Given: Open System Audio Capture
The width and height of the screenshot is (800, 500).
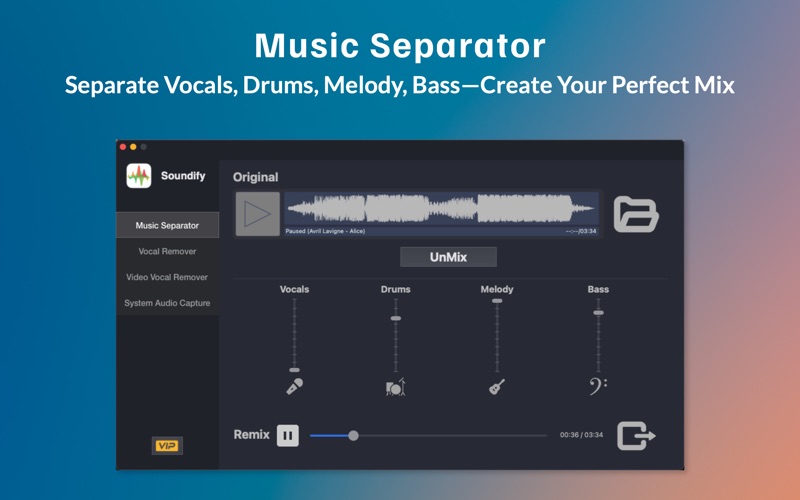Looking at the screenshot, I should [x=167, y=303].
